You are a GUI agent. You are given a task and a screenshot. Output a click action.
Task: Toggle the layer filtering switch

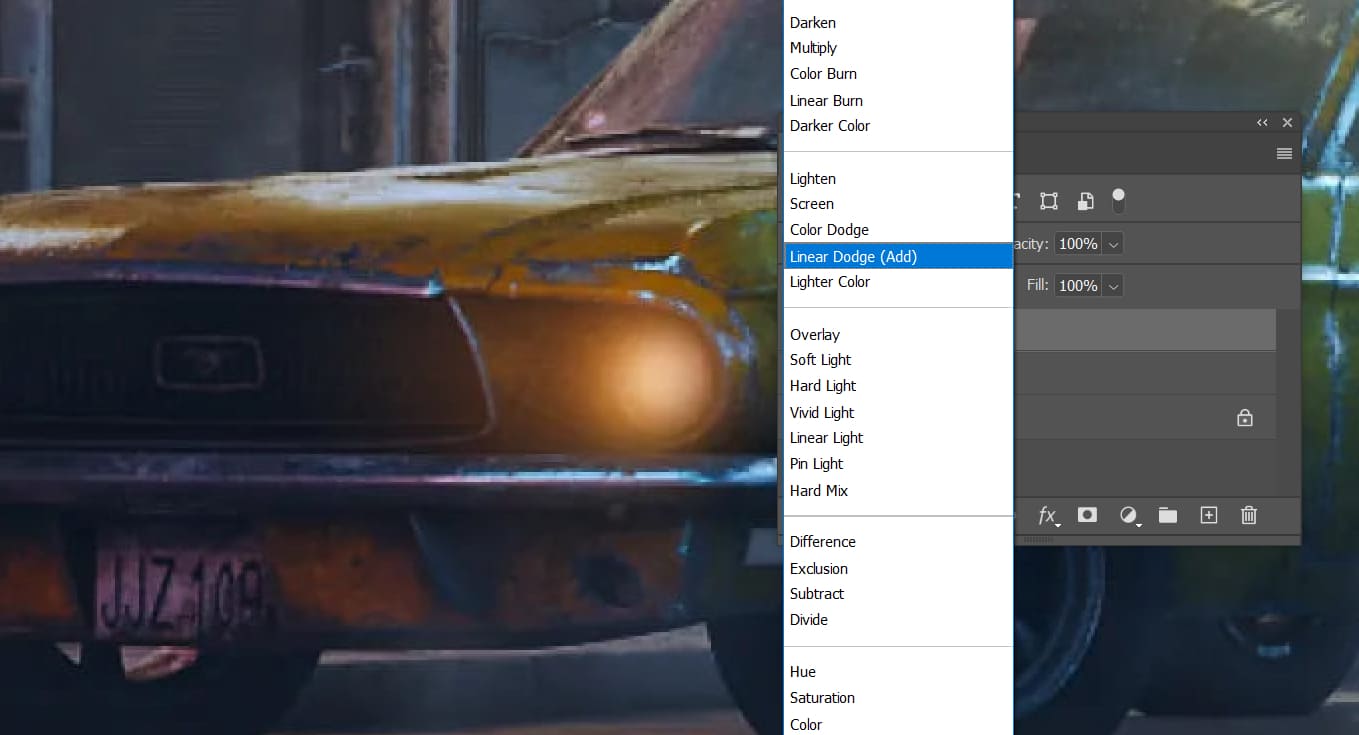tap(1118, 200)
